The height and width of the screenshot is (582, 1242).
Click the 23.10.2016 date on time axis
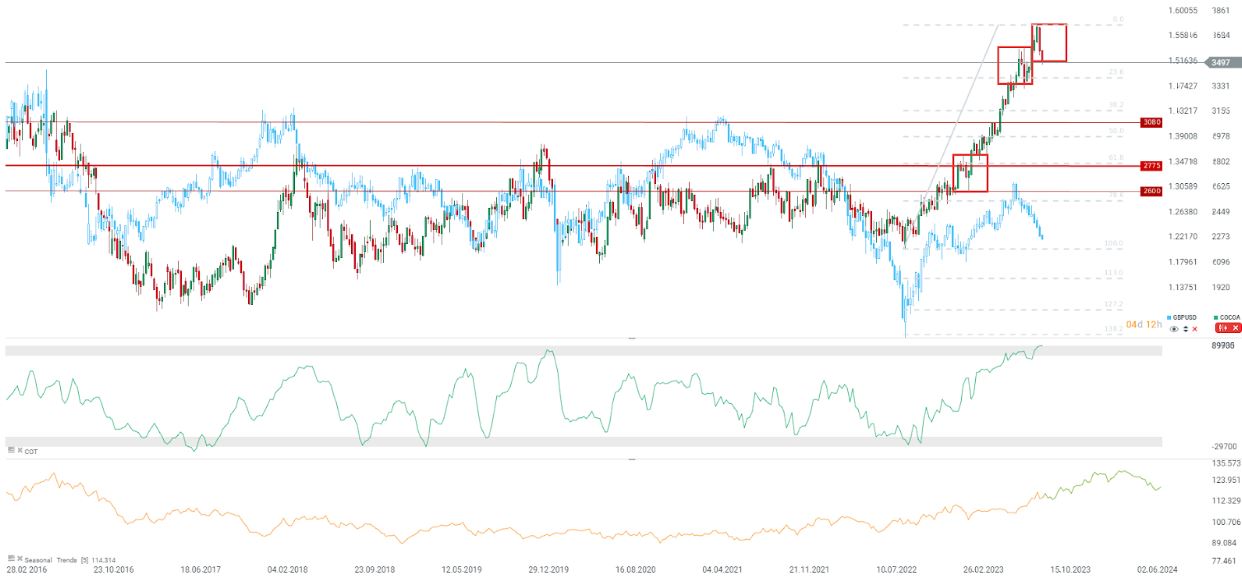tap(114, 570)
